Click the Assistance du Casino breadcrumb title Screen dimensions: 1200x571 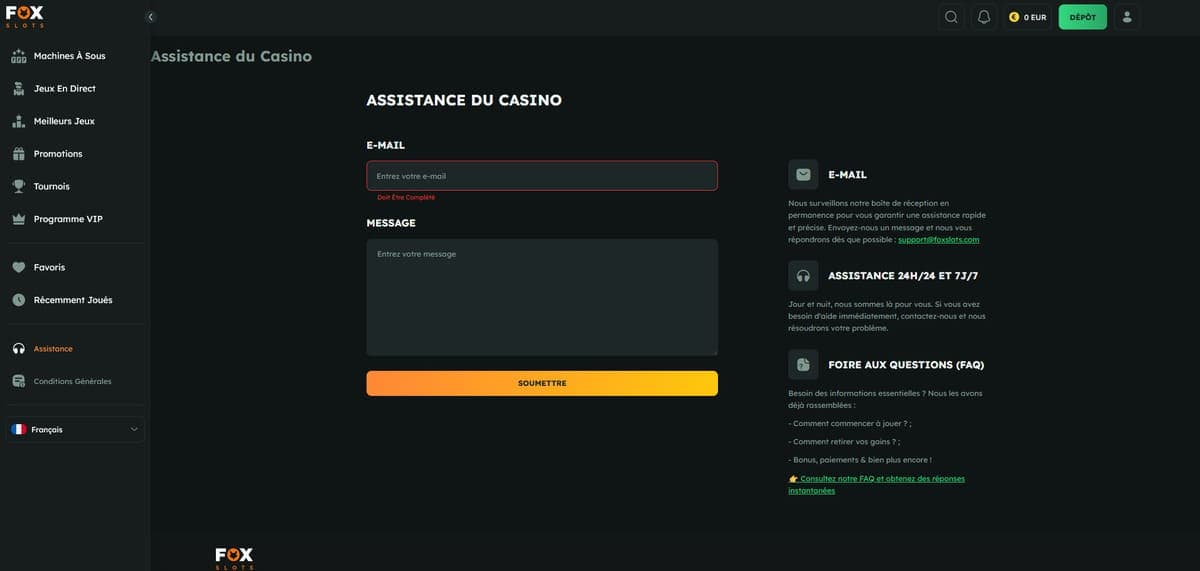pos(231,56)
